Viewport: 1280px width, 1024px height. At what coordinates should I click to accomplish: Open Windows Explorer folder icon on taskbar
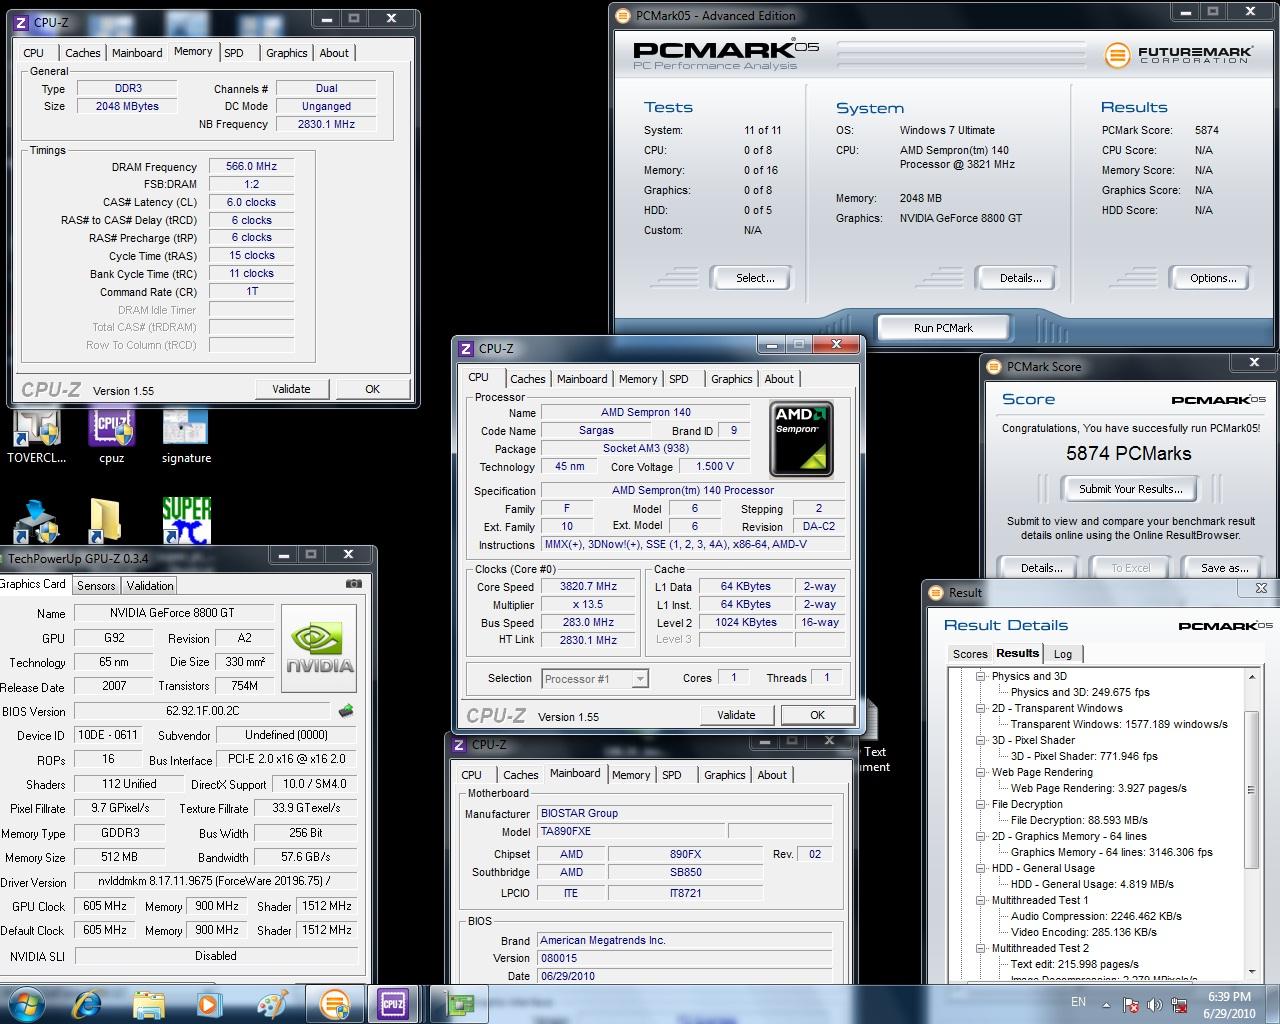tap(149, 1003)
